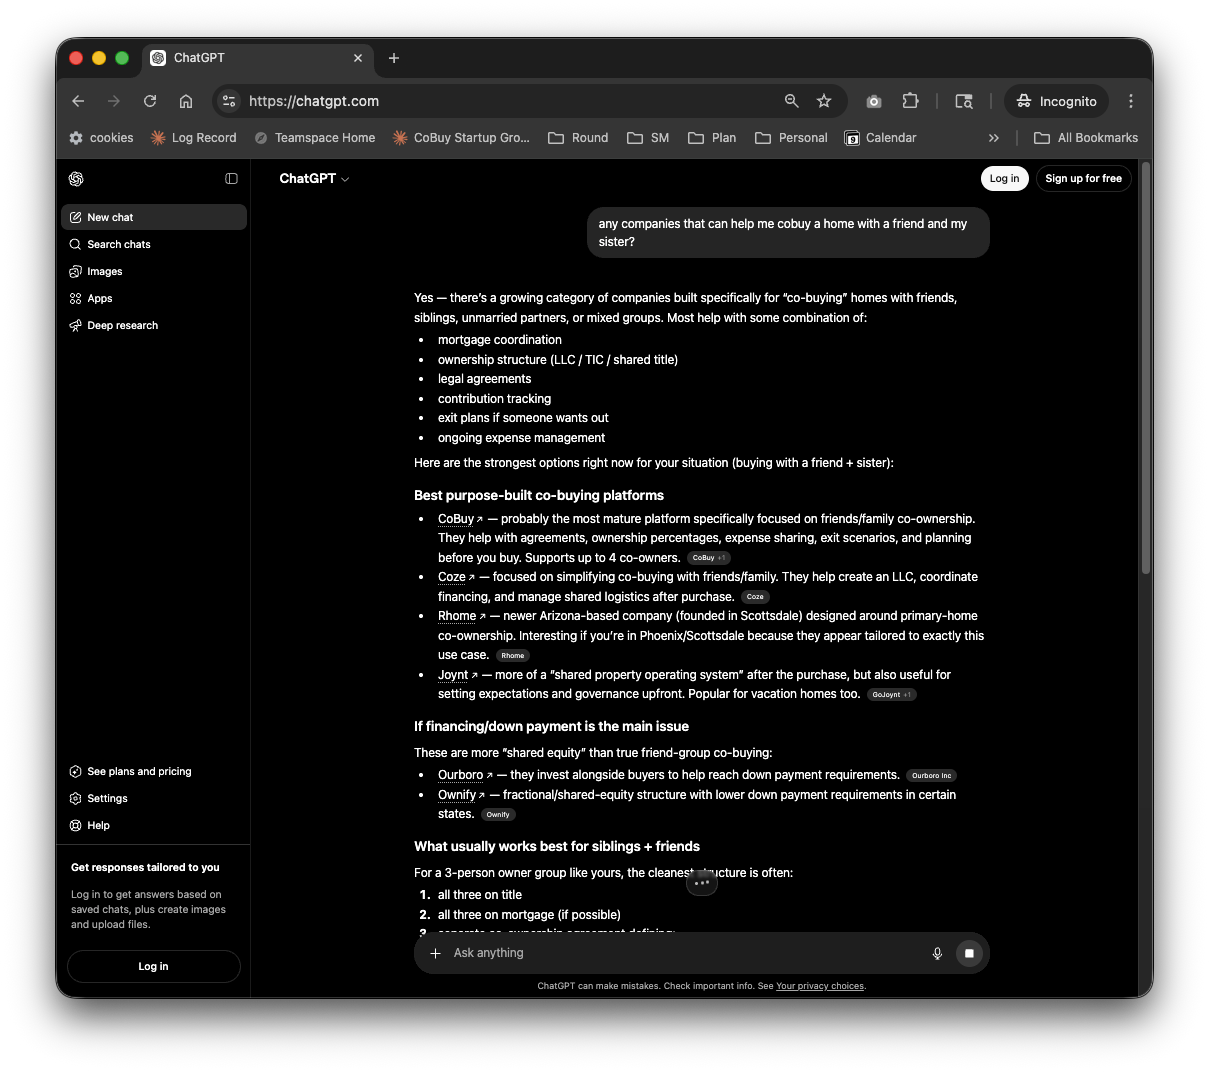Image resolution: width=1209 pixels, height=1072 pixels.
Task: Open the Rhome link
Action: point(461,616)
